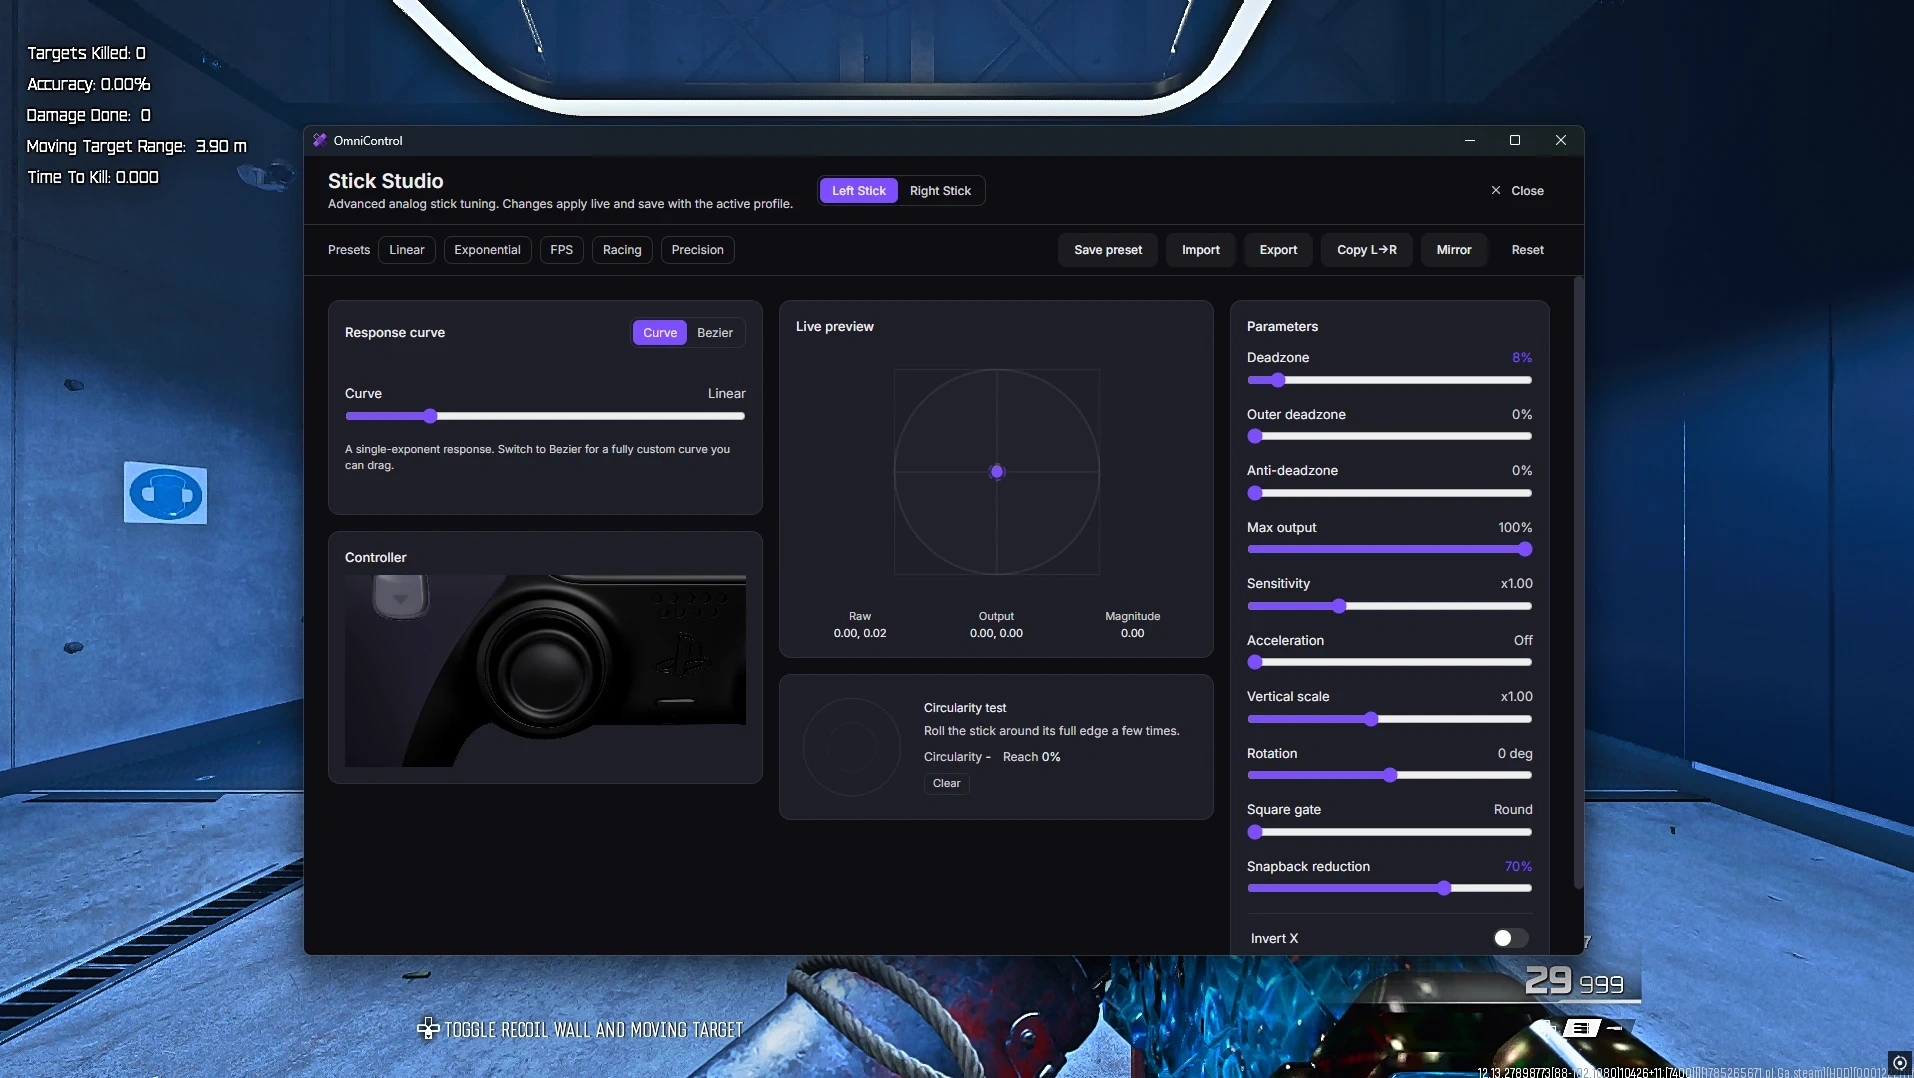Clear the circularity test results
Viewport: 1914px width, 1078px height.
click(x=946, y=783)
